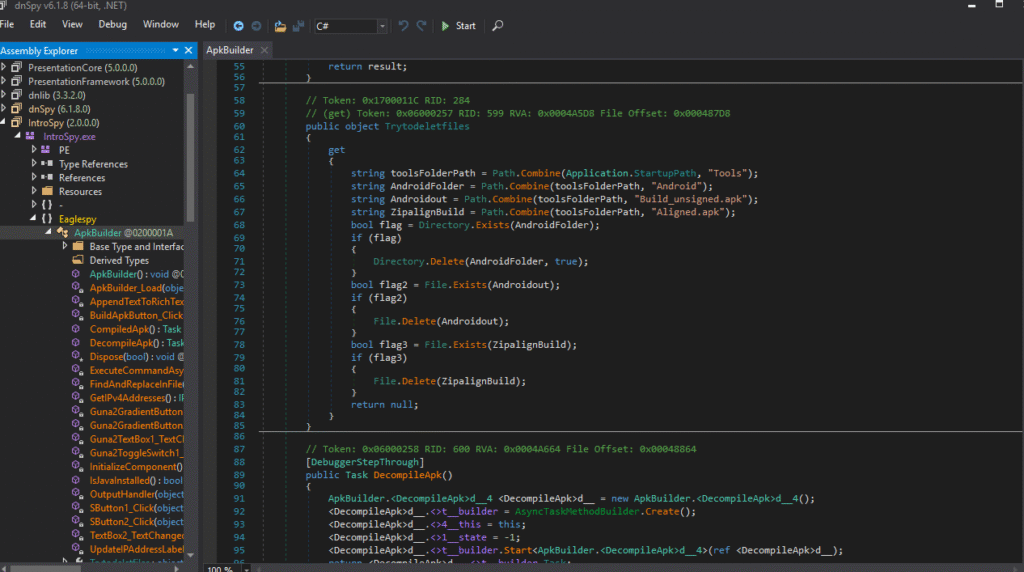Close the ApkBuilder tab

pos(264,50)
